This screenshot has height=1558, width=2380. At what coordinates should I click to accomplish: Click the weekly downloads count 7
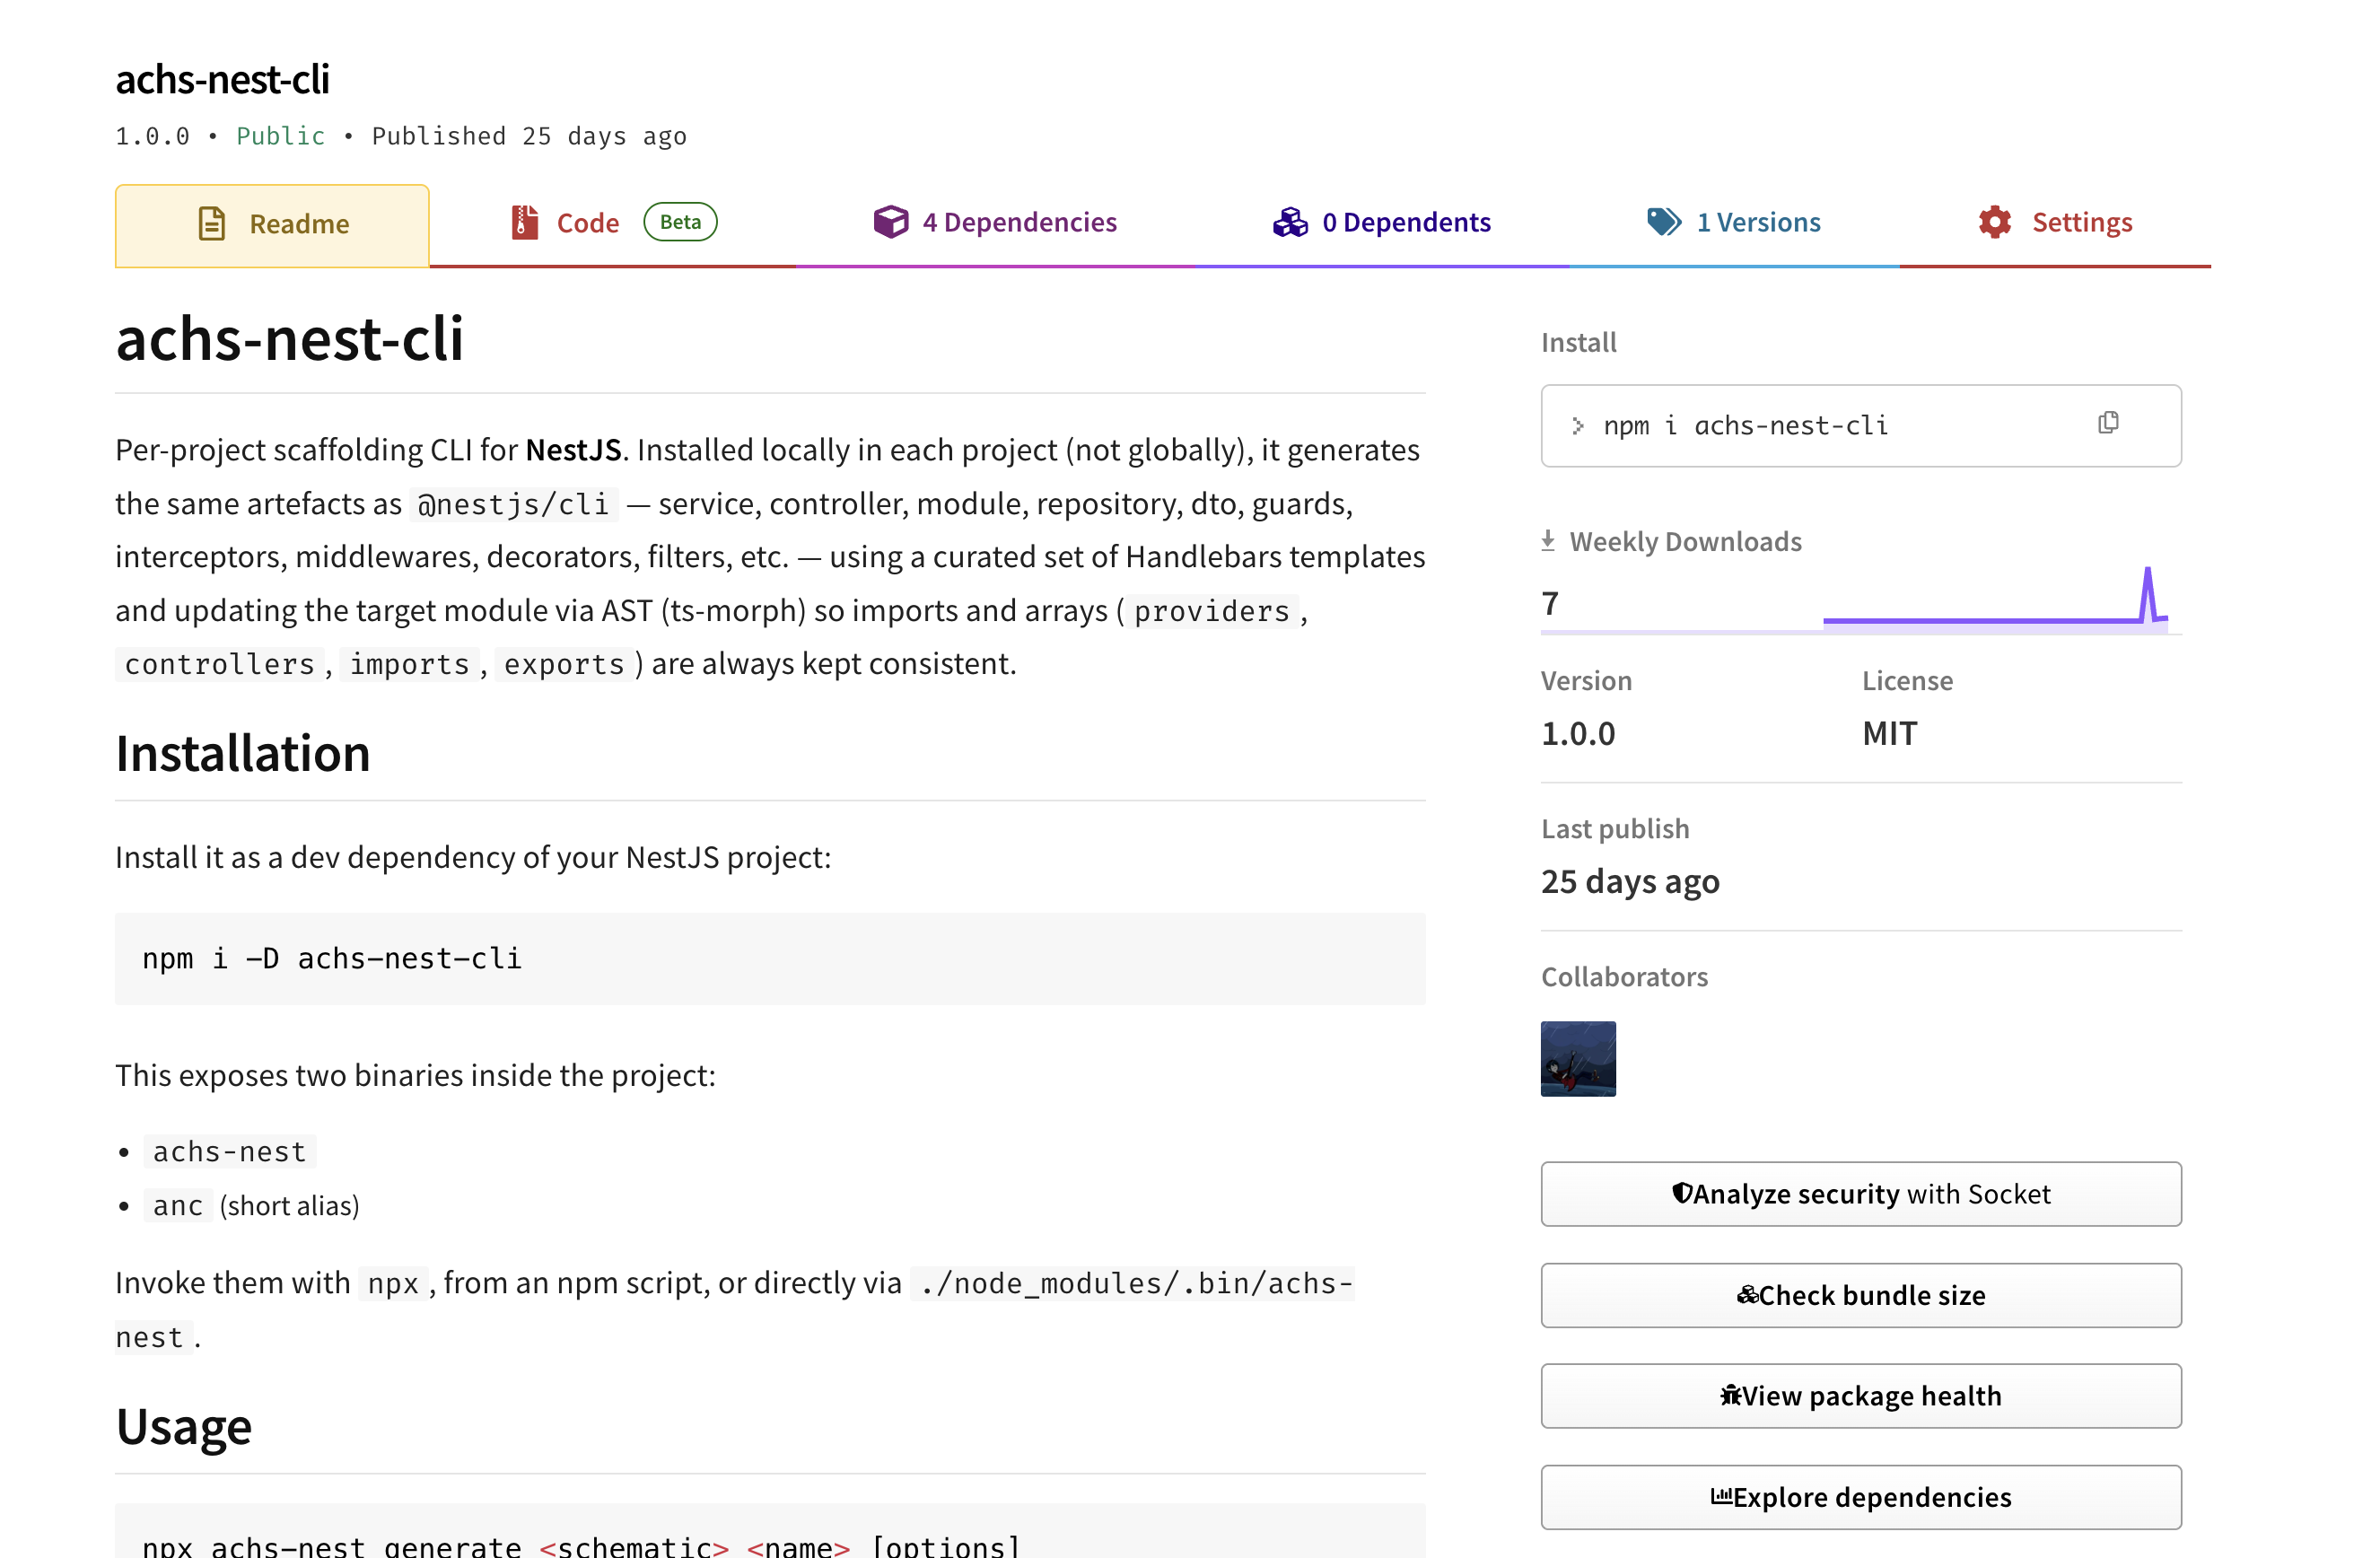click(1550, 604)
